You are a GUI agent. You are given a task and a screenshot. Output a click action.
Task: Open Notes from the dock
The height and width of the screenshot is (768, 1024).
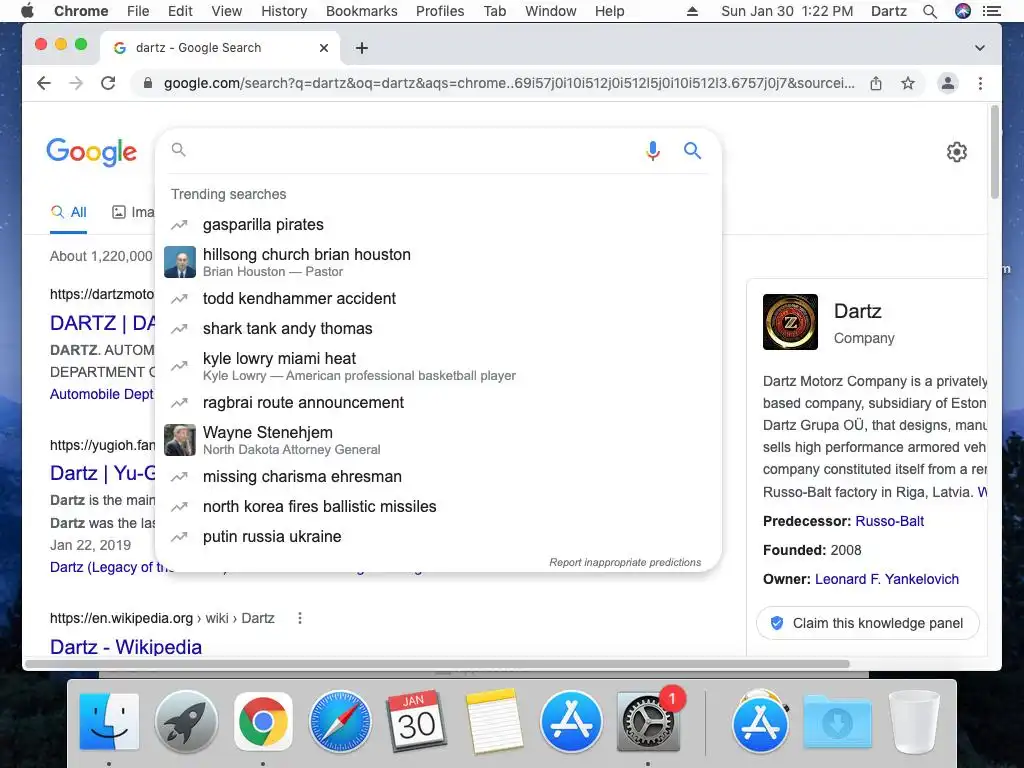[494, 721]
